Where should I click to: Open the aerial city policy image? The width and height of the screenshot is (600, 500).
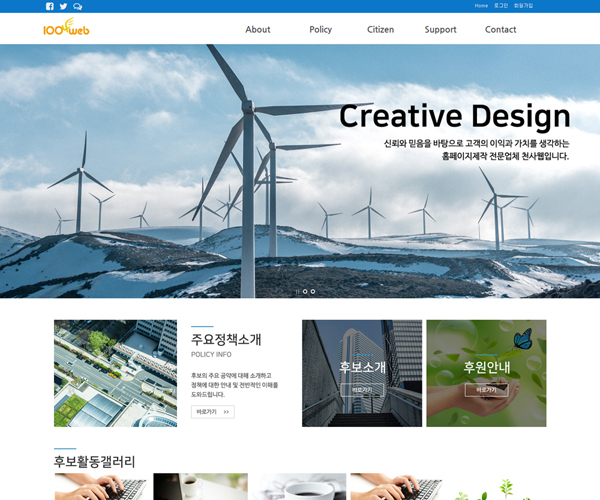[x=115, y=373]
